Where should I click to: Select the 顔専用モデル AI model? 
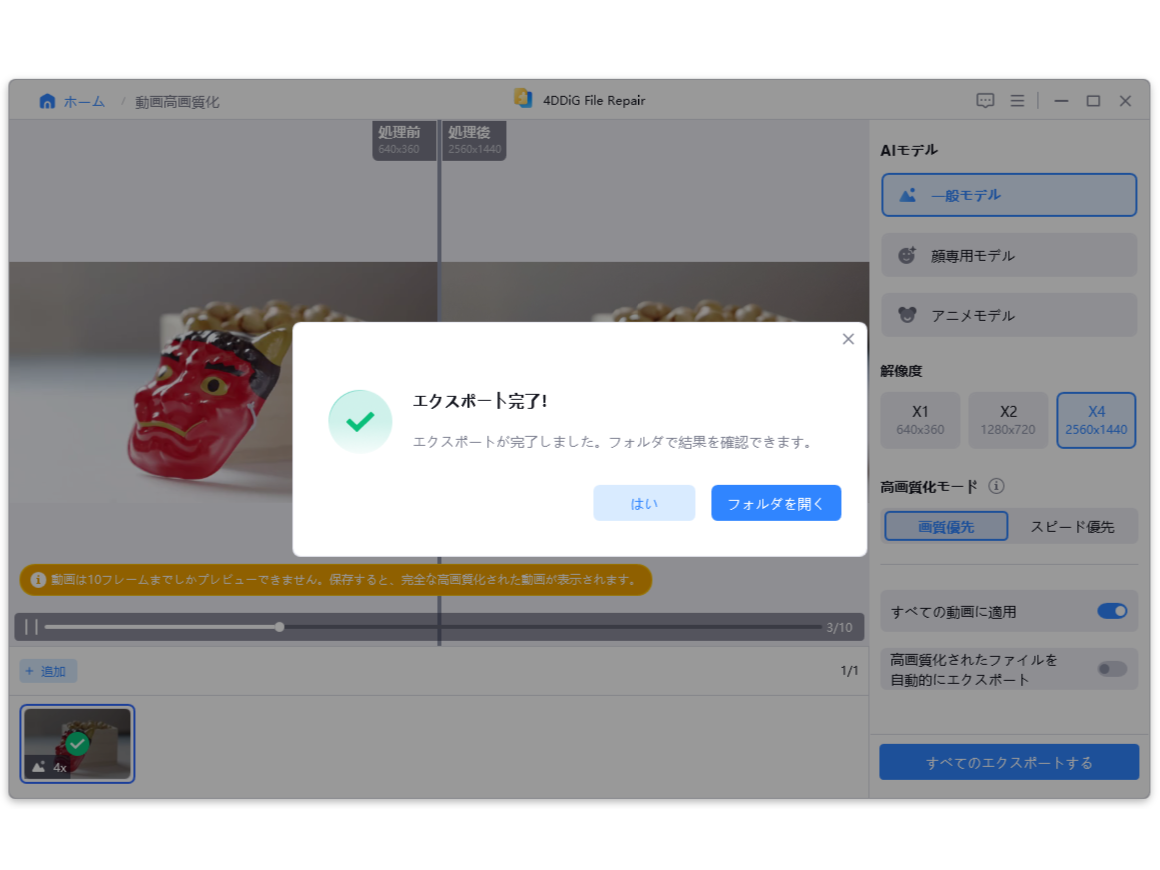[x=1008, y=255]
